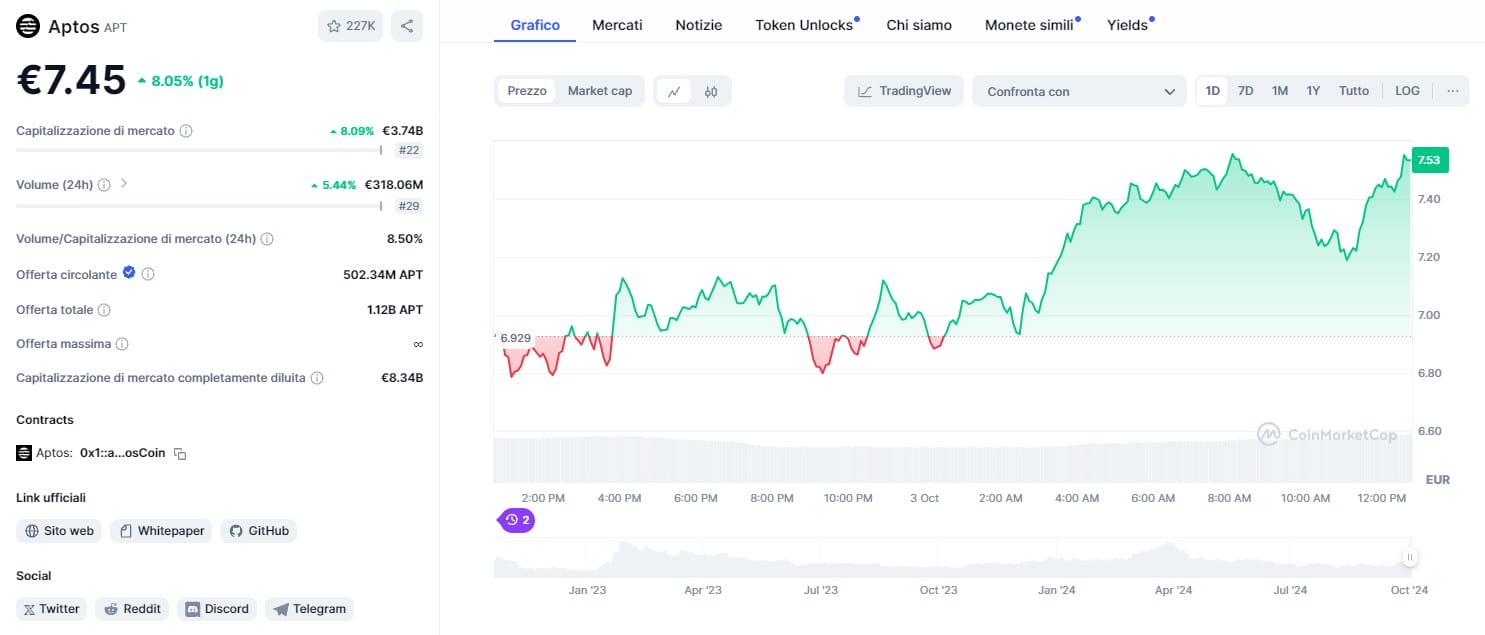Toggle the chart to Prezzo view
This screenshot has width=1485, height=635.
527,91
